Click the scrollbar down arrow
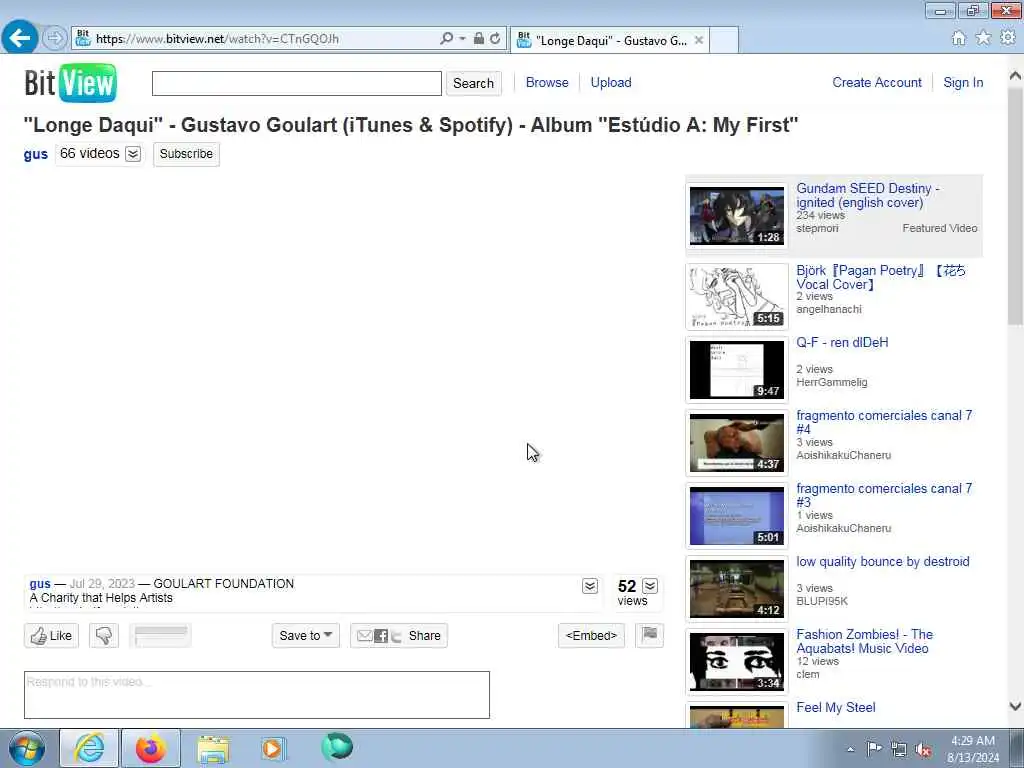1024x768 pixels. tap(1015, 706)
